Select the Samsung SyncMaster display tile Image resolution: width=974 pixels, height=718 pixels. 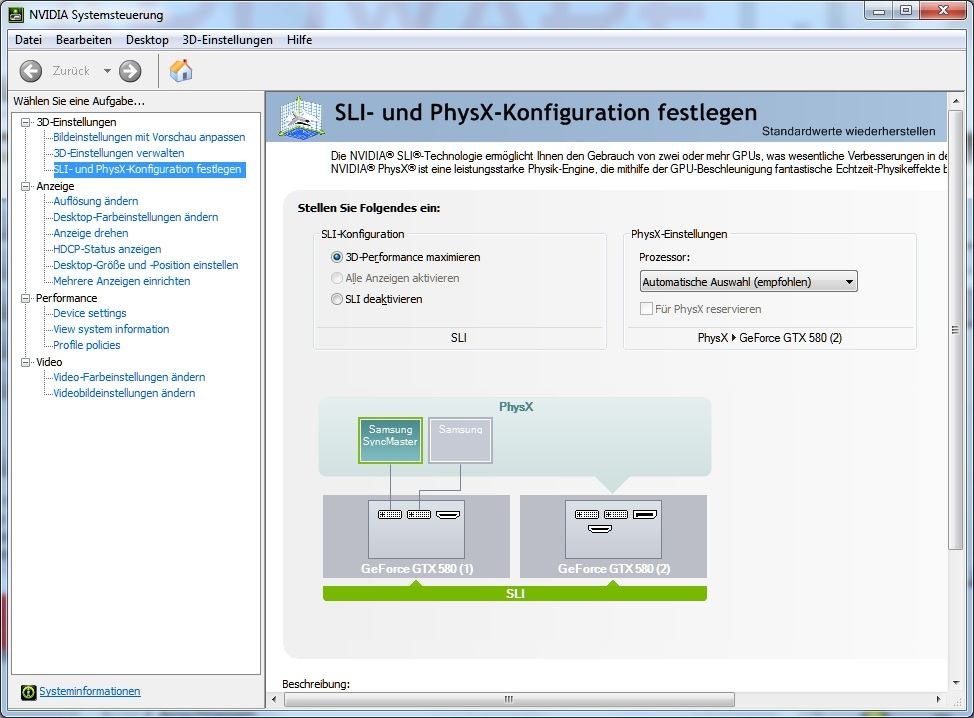pyautogui.click(x=390, y=440)
